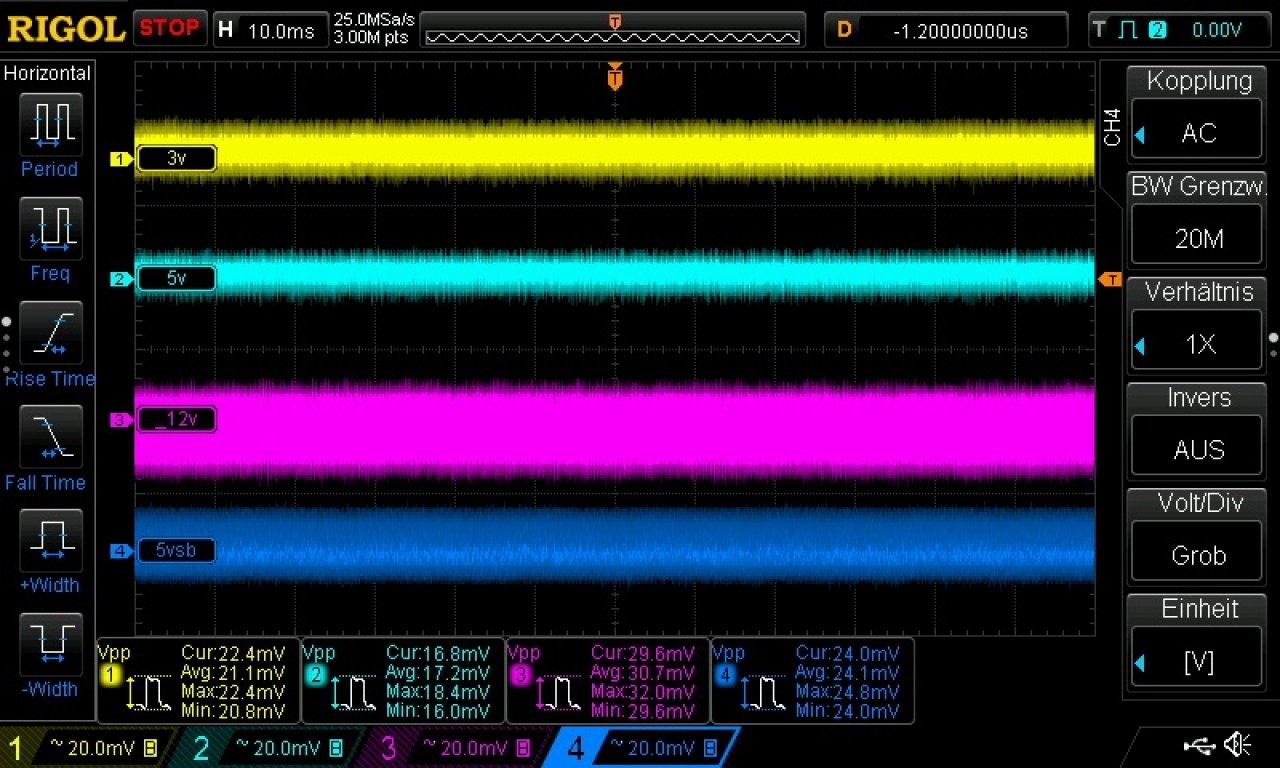Select the -Width measurement icon

[x=50, y=645]
